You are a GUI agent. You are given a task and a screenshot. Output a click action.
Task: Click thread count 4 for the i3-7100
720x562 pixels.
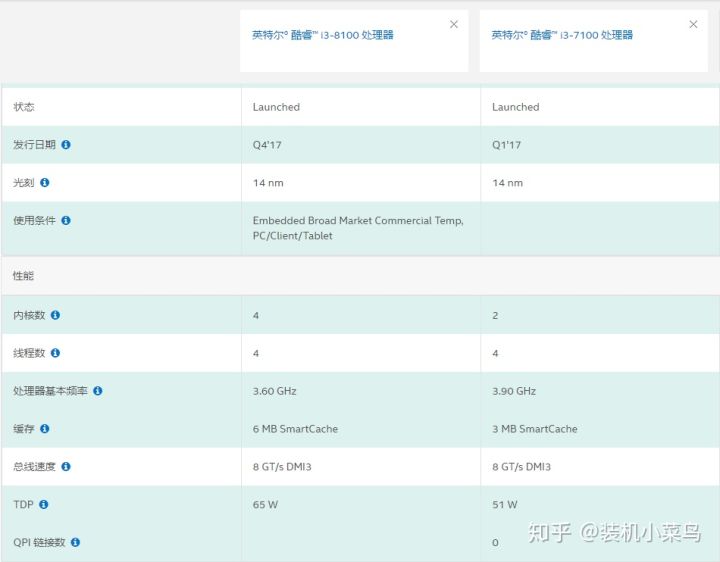tap(495, 354)
